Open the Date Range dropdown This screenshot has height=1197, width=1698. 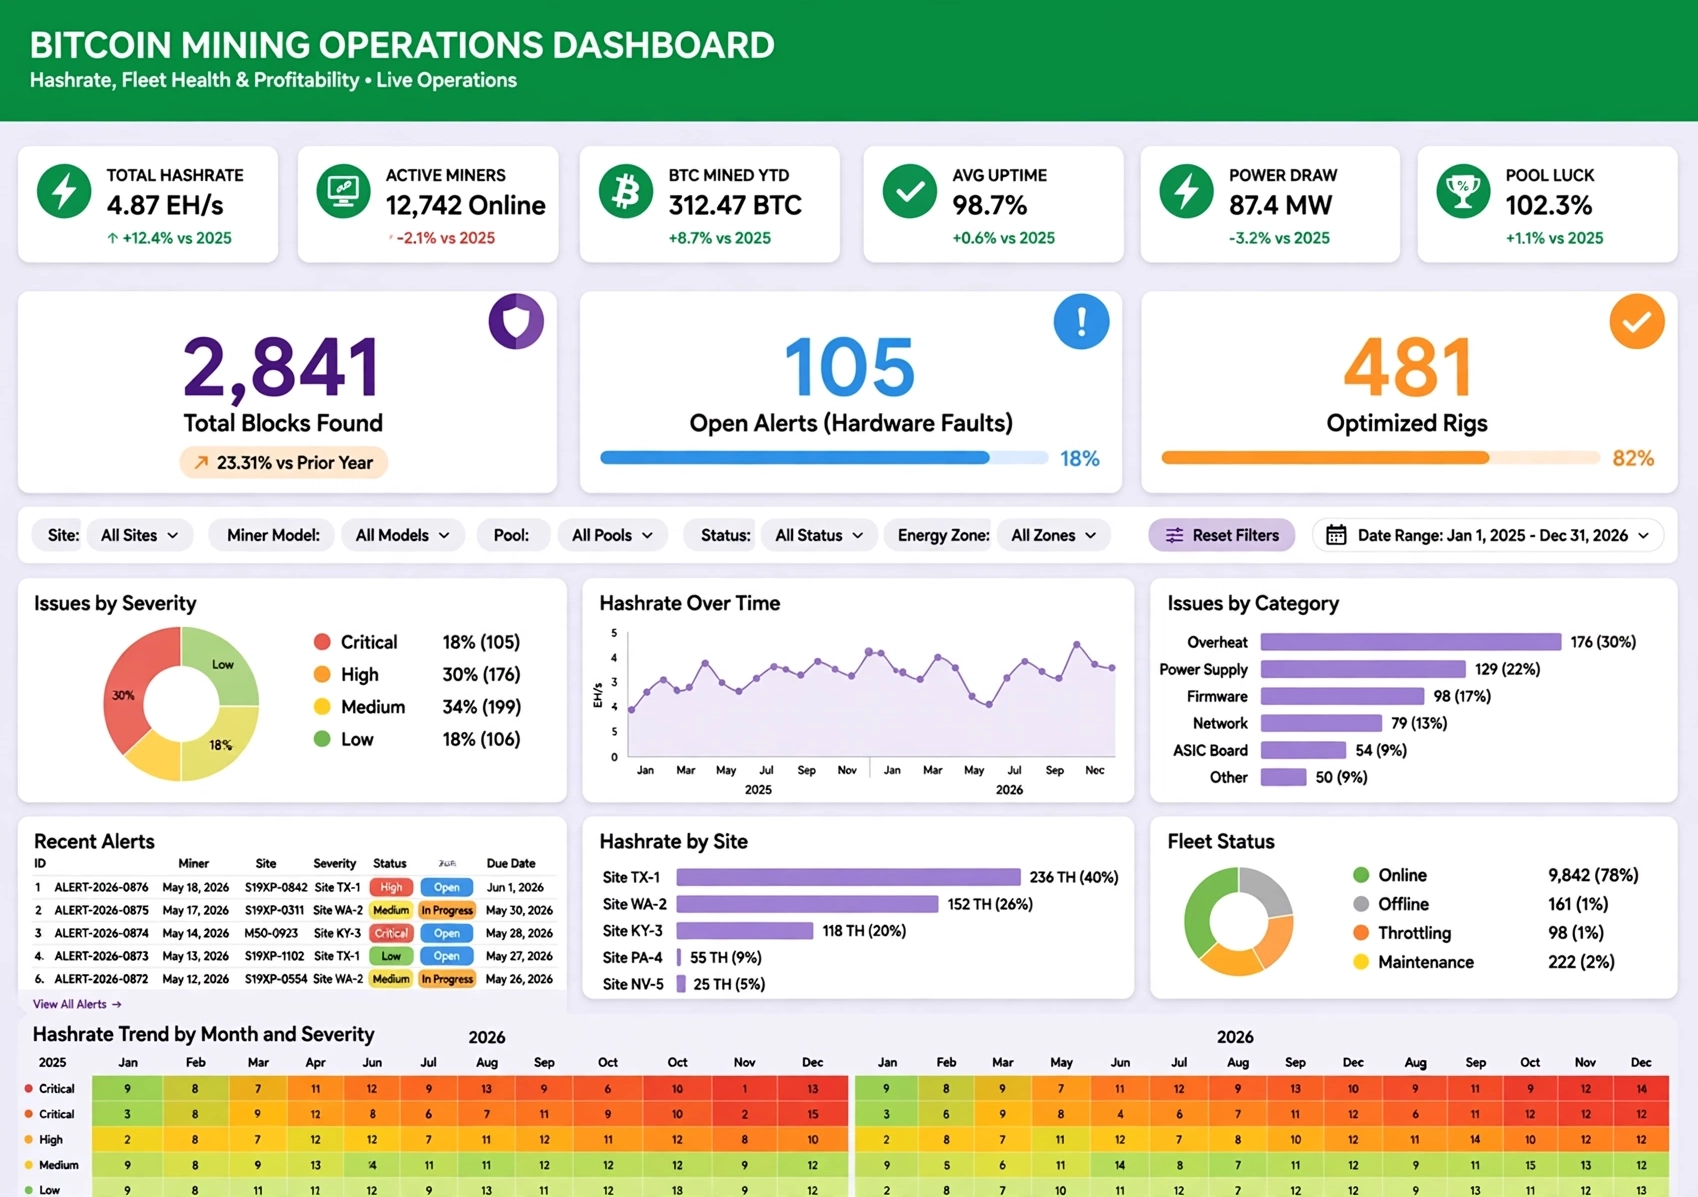point(1488,535)
